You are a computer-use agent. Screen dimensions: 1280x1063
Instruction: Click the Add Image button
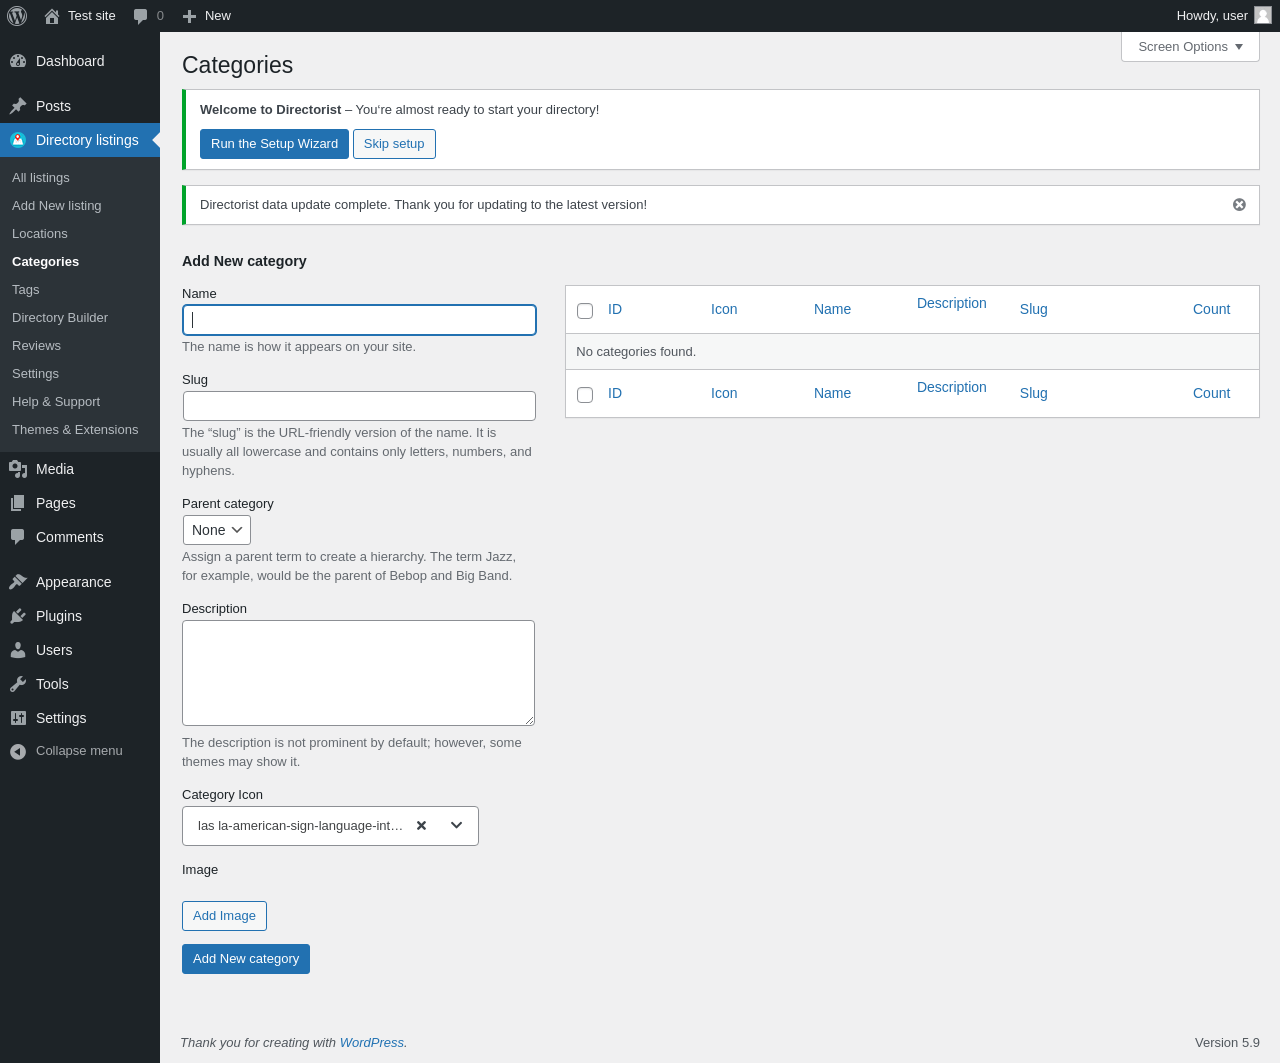224,916
